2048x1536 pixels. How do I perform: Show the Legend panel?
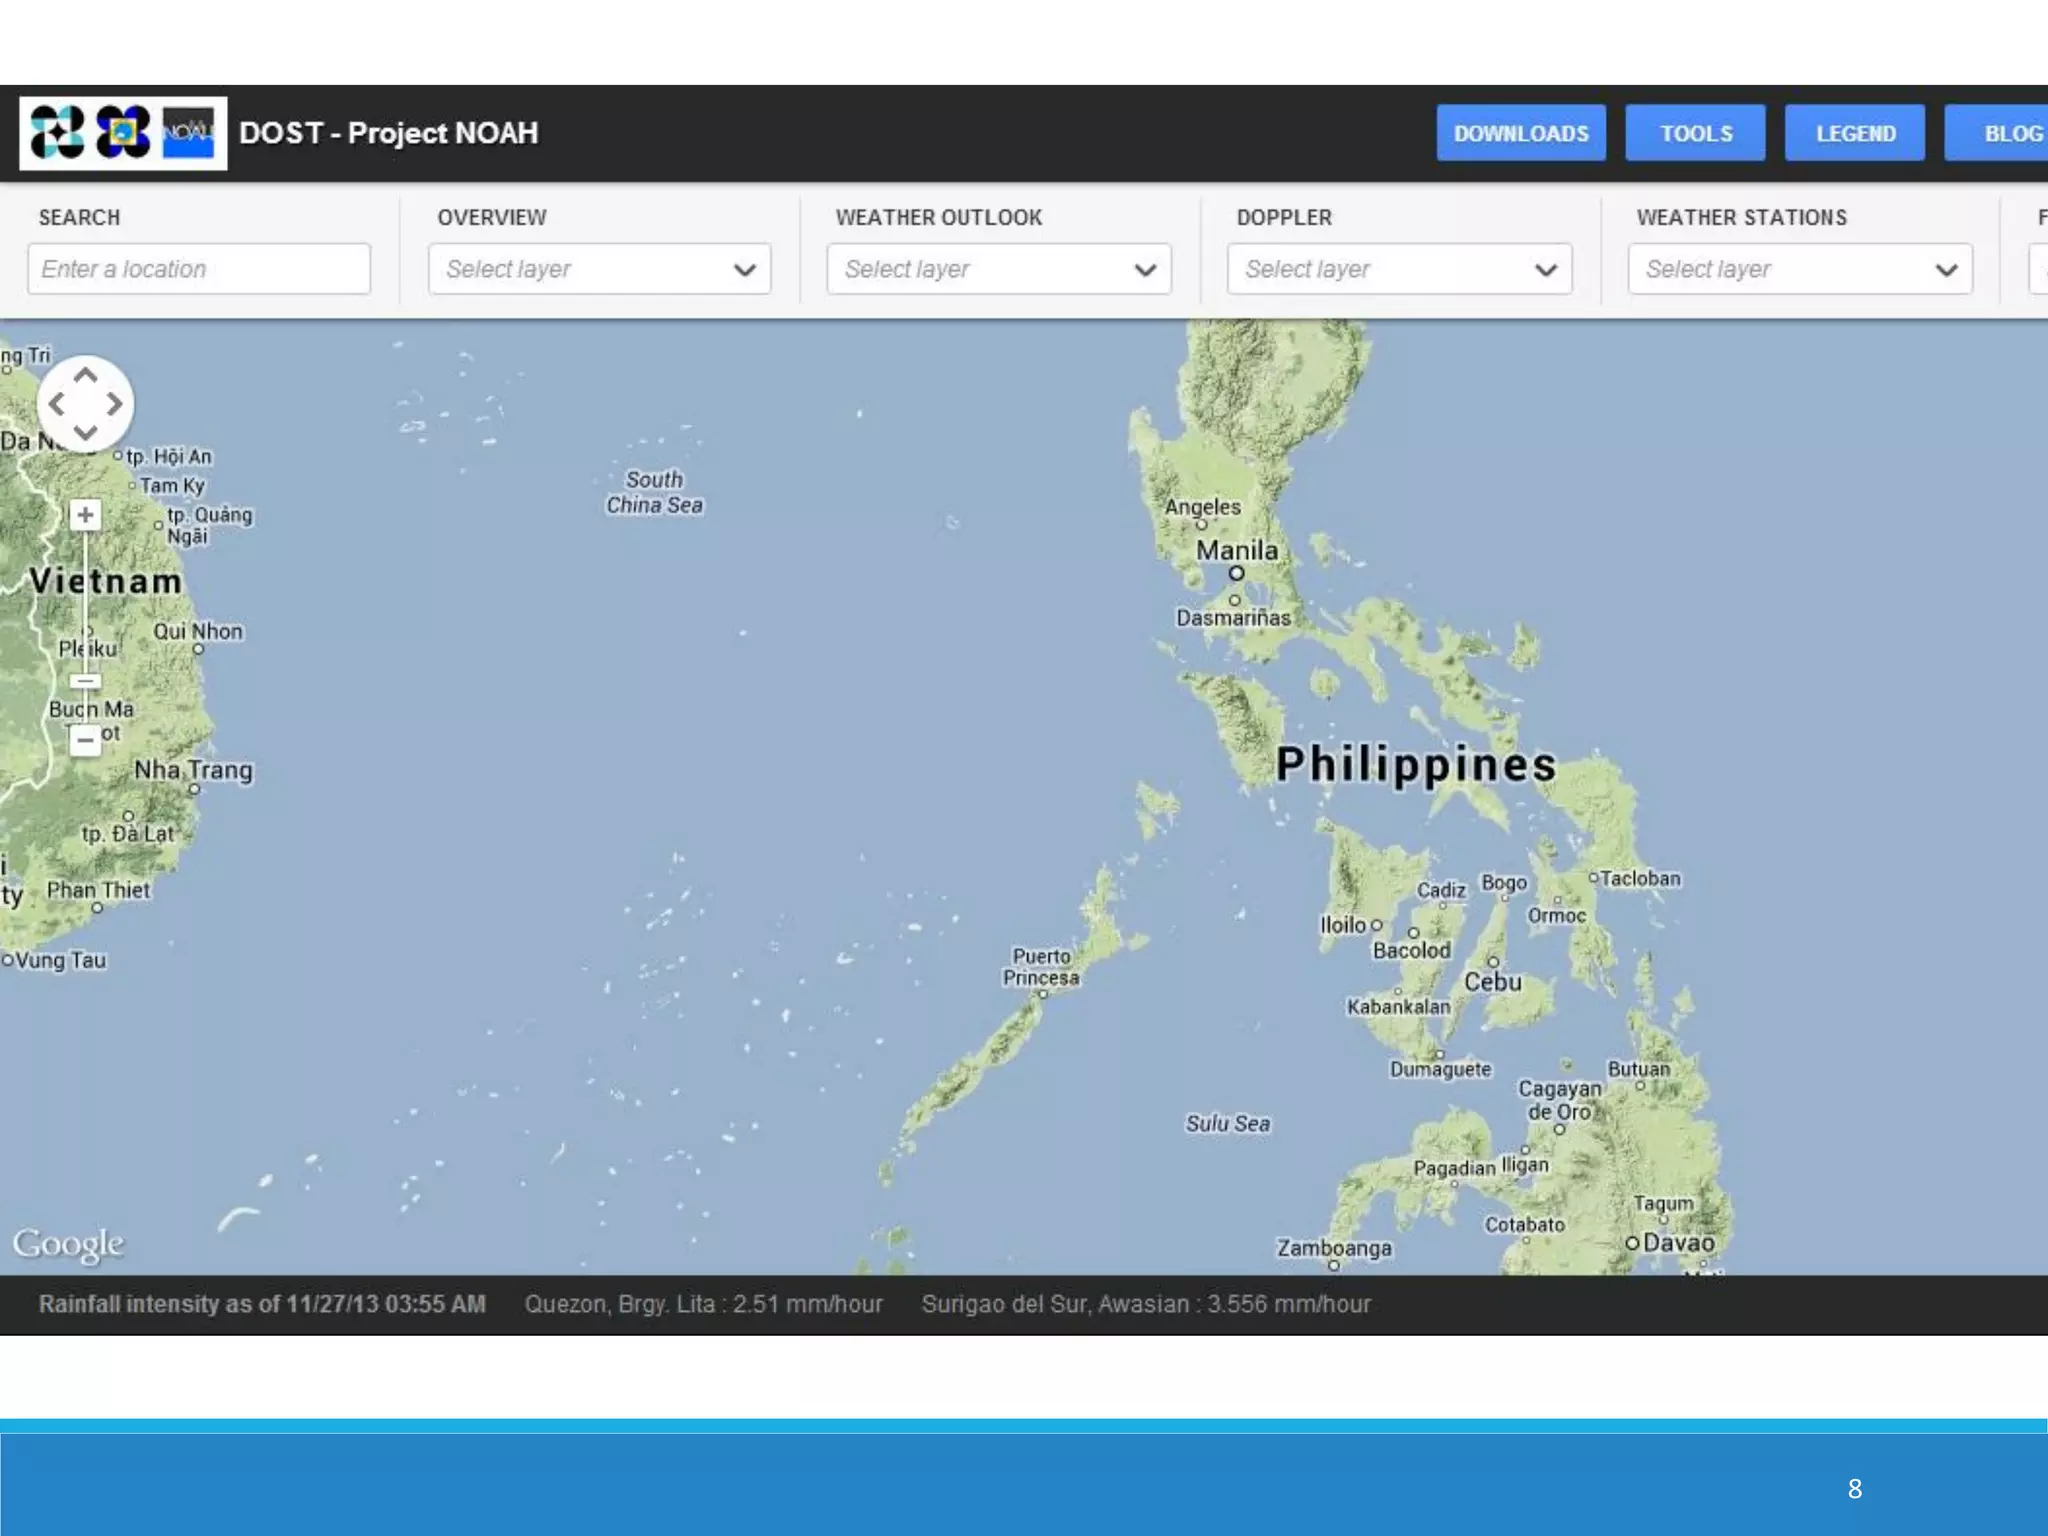[1854, 133]
